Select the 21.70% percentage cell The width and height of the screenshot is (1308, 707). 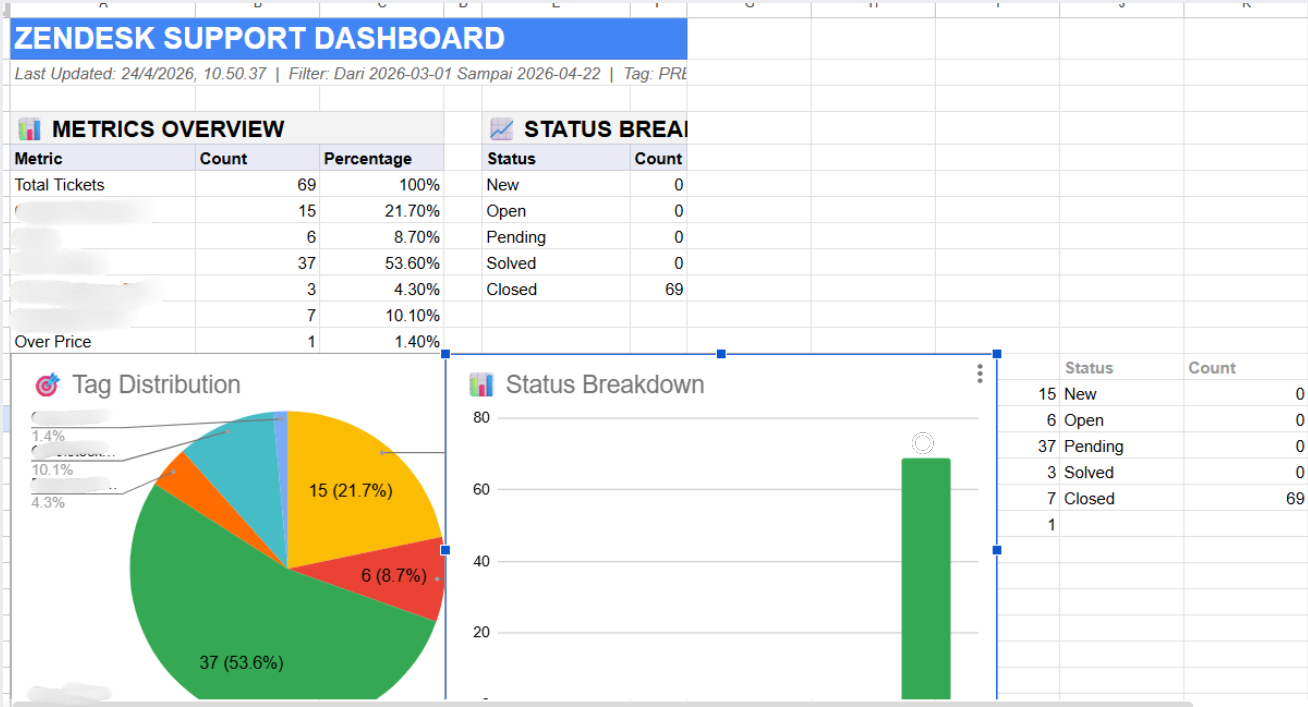coord(381,211)
